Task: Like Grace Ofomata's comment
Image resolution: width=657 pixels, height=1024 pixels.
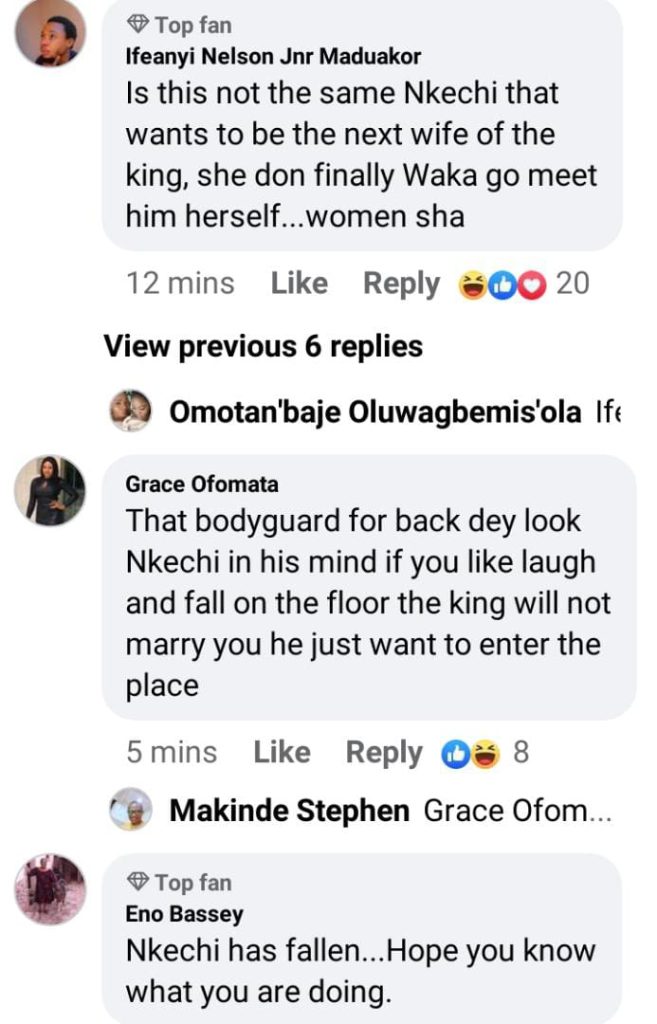Action: tap(282, 752)
